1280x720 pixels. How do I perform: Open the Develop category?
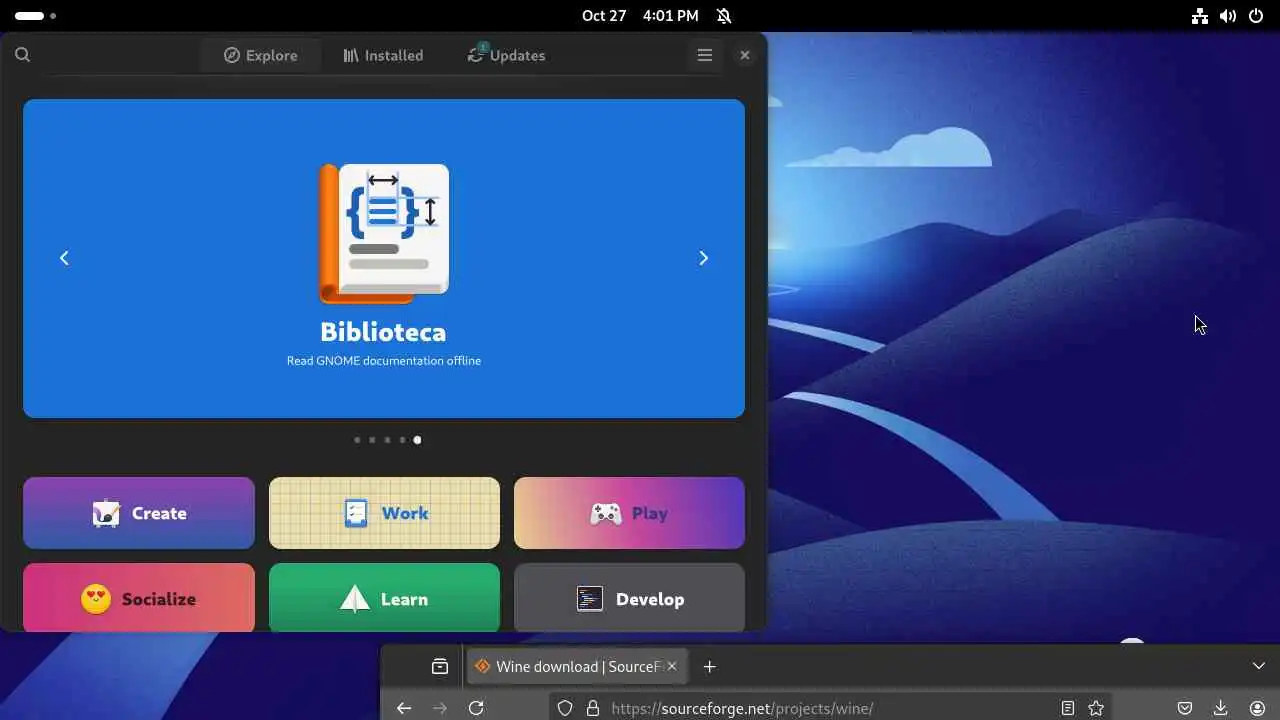629,598
